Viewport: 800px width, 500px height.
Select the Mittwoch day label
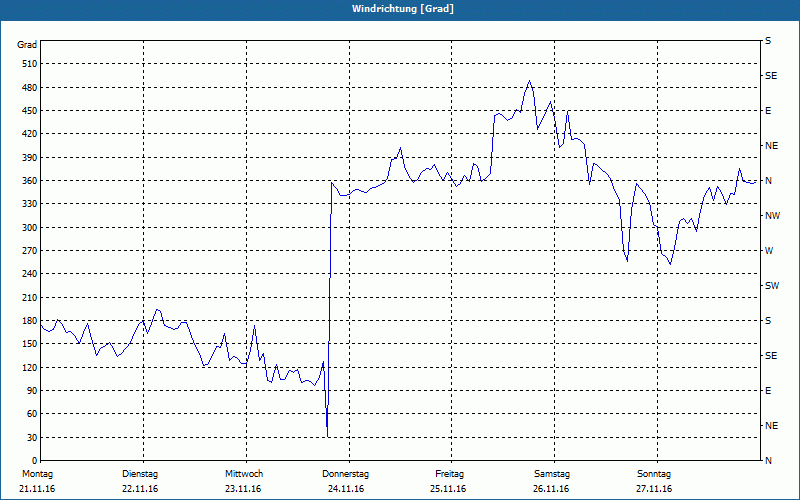[244, 474]
